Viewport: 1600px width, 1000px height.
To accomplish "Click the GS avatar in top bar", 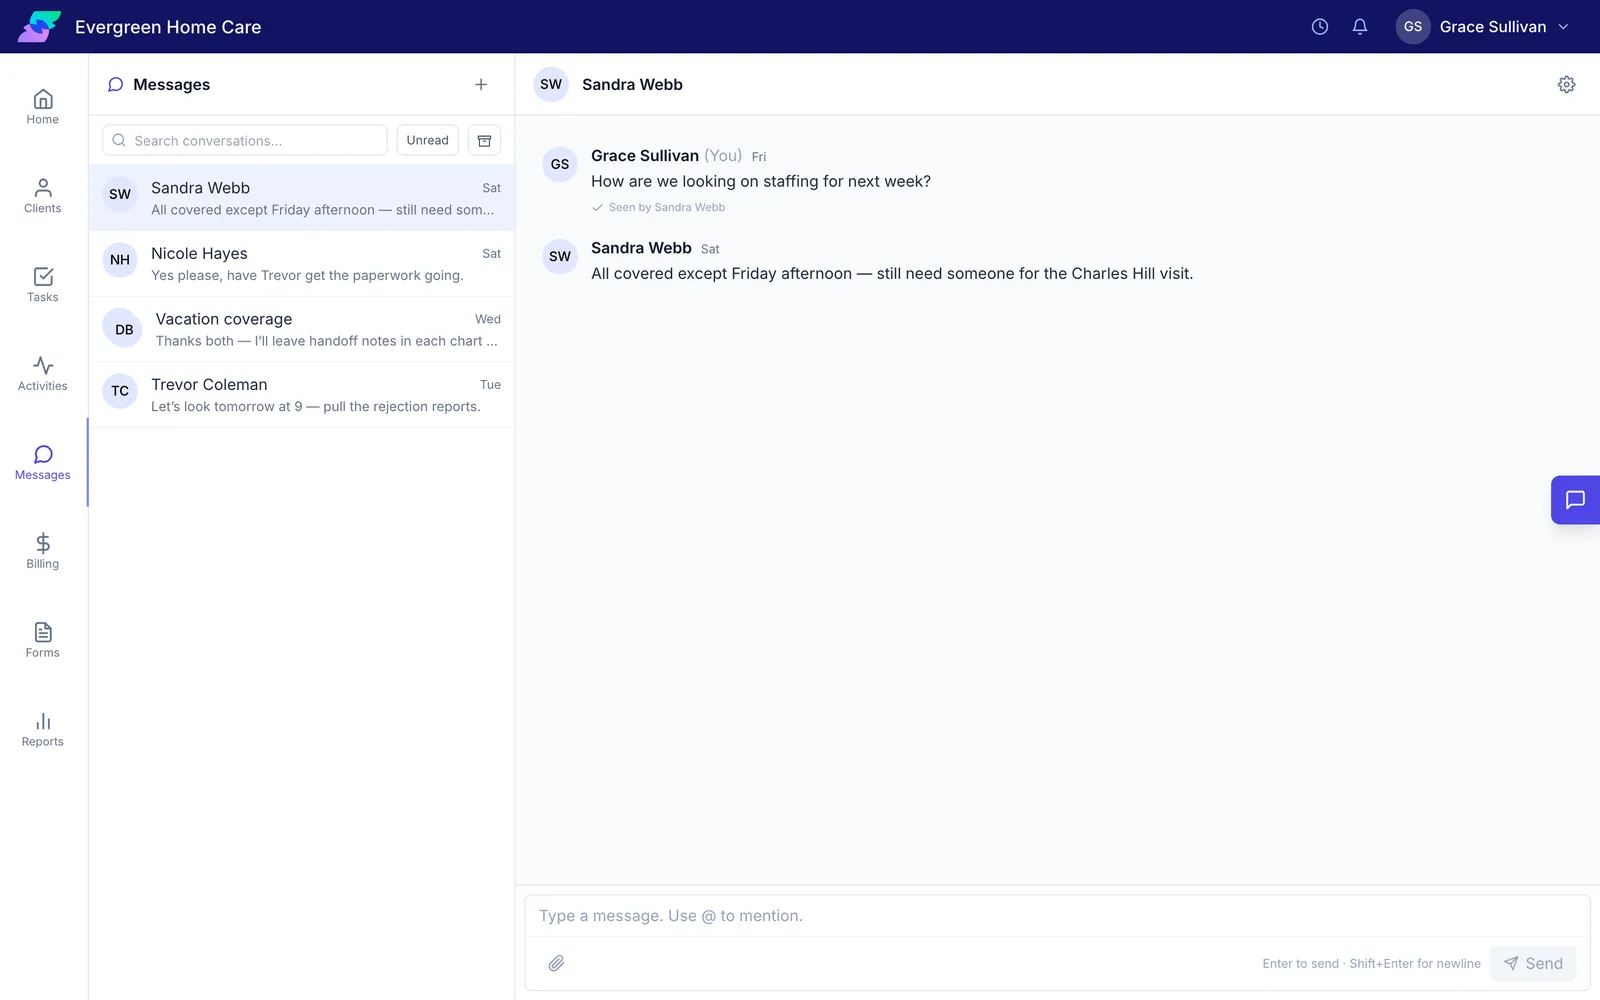I will 1413,27.
